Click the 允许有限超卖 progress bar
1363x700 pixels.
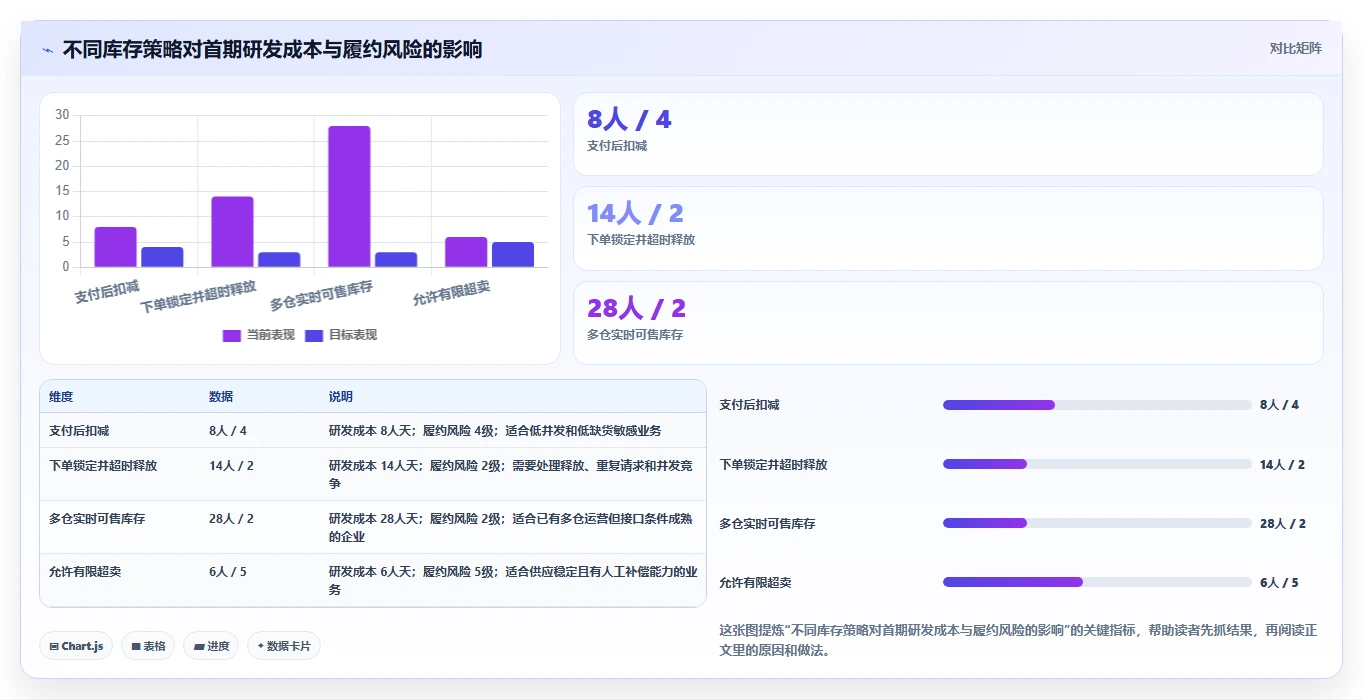tap(1097, 582)
